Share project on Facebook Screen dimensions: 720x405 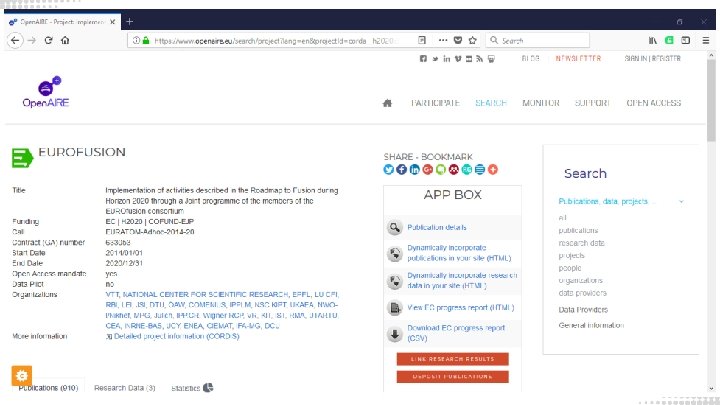click(402, 169)
